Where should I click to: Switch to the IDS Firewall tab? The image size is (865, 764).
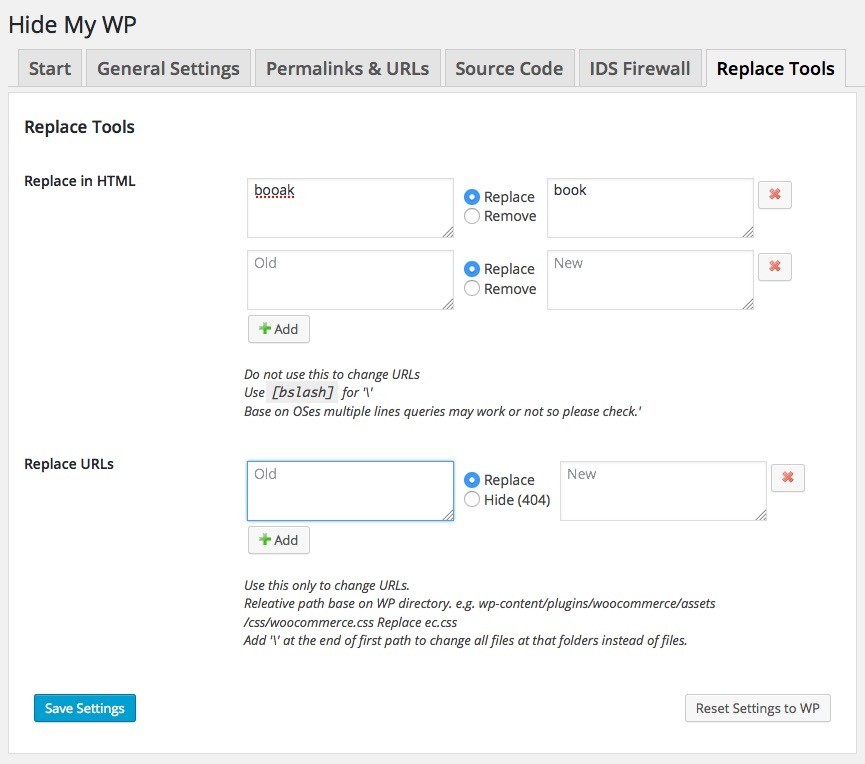640,69
